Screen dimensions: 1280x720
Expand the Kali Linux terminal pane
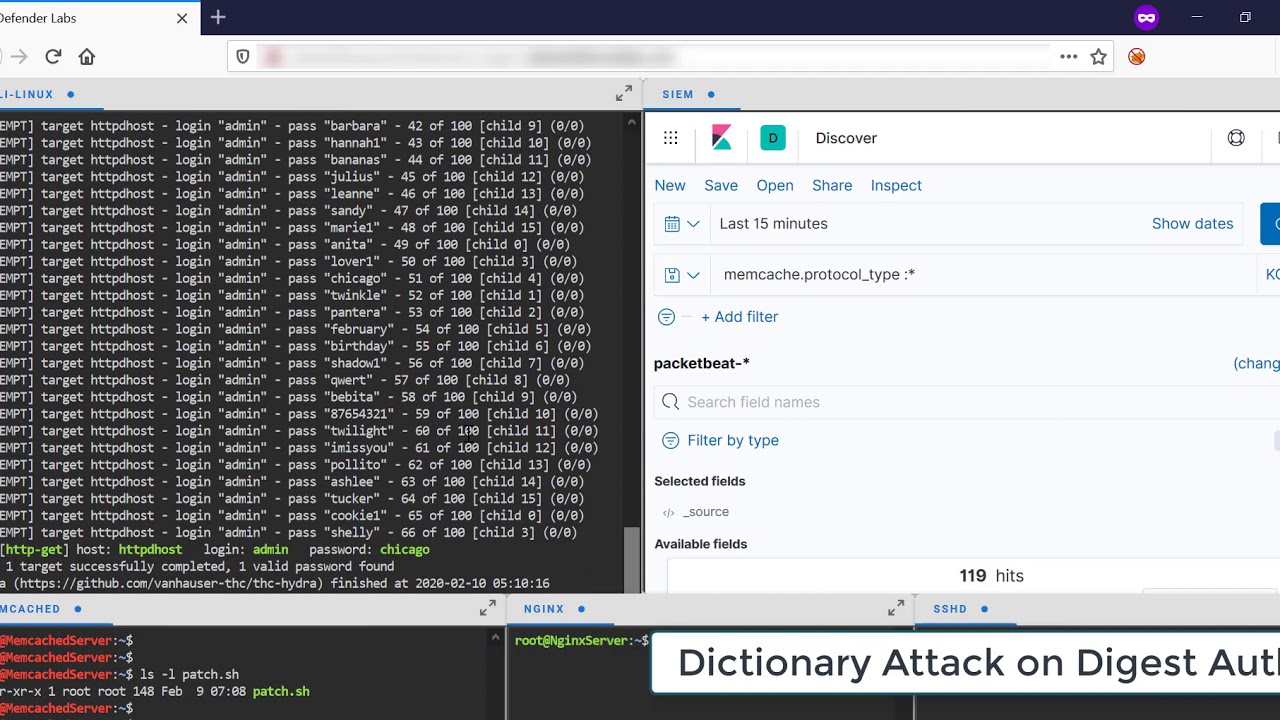point(624,93)
